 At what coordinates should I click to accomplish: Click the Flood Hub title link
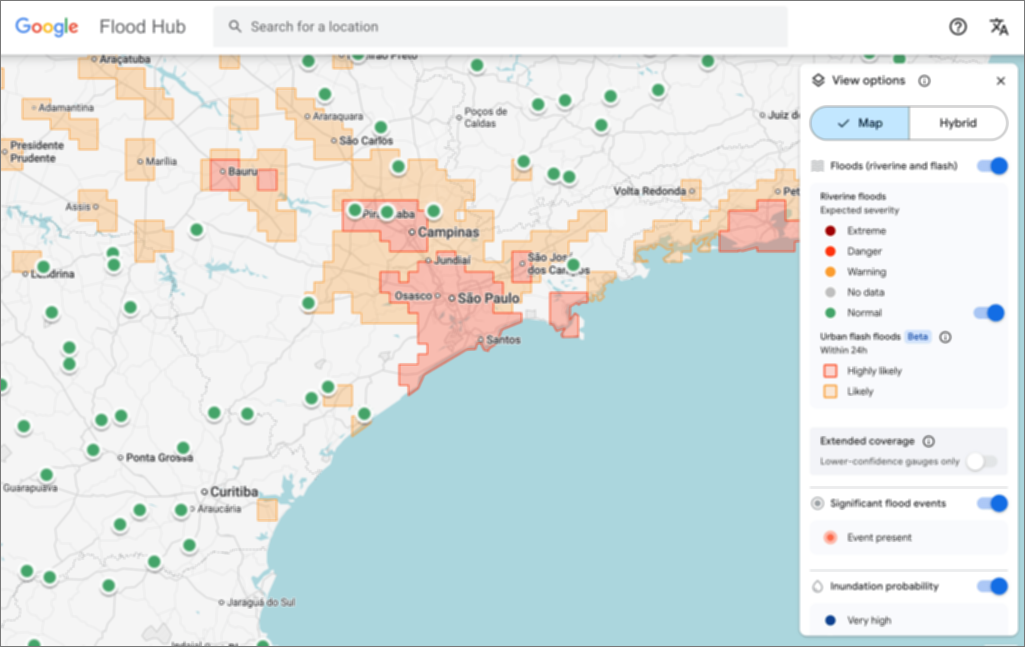(142, 27)
